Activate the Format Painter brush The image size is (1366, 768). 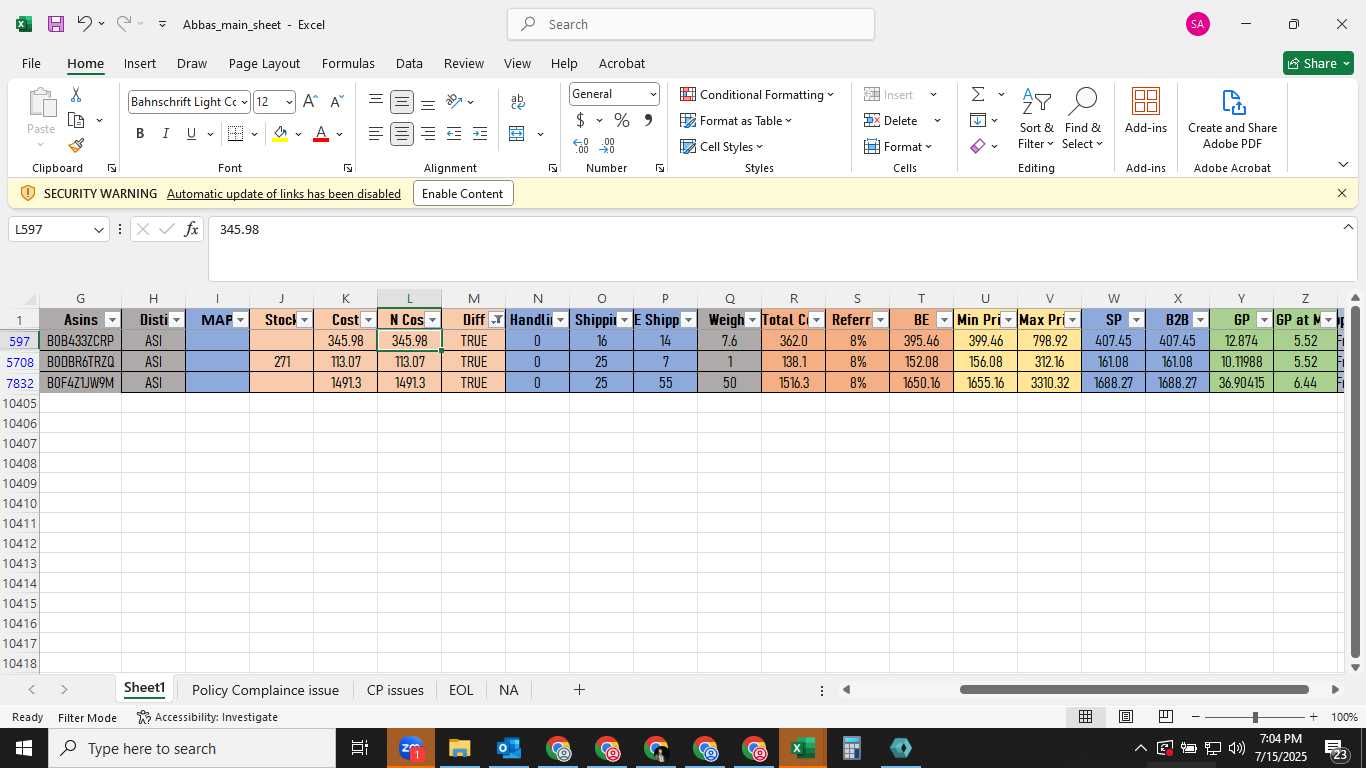[76, 146]
